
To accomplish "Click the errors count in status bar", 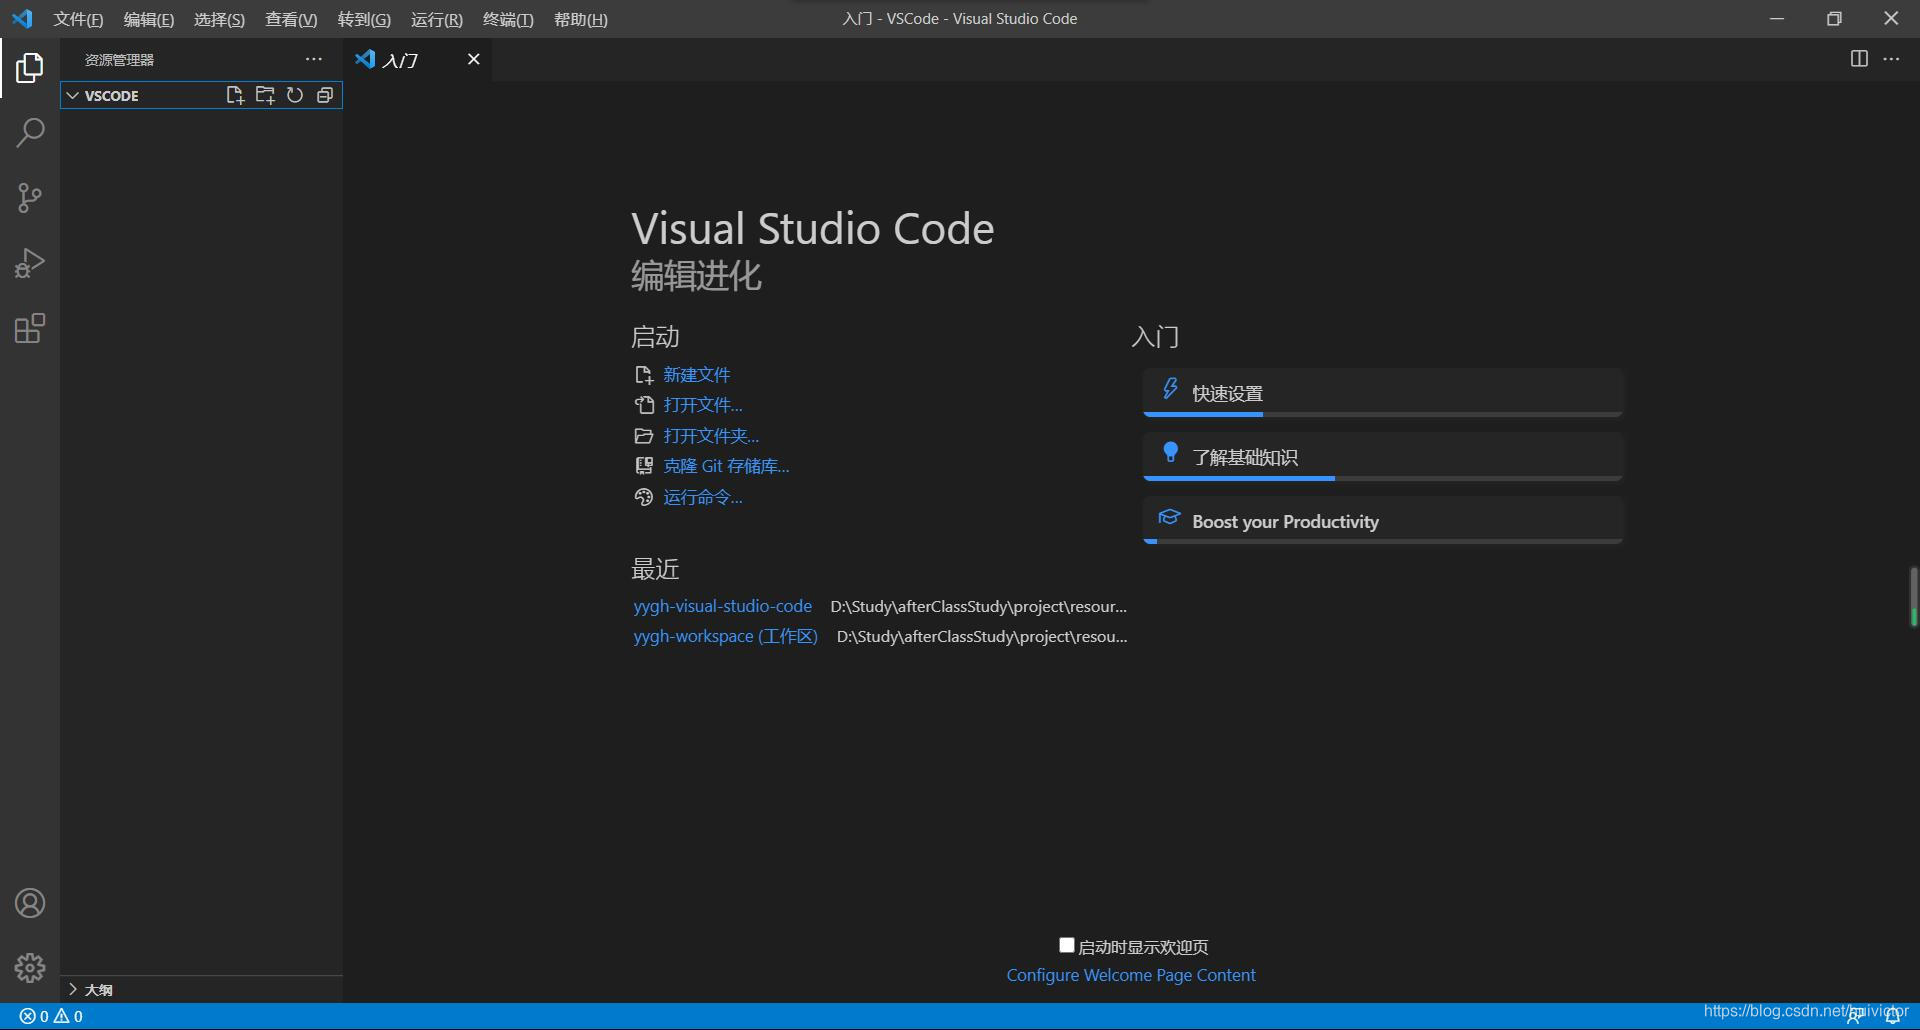I will tap(34, 1016).
